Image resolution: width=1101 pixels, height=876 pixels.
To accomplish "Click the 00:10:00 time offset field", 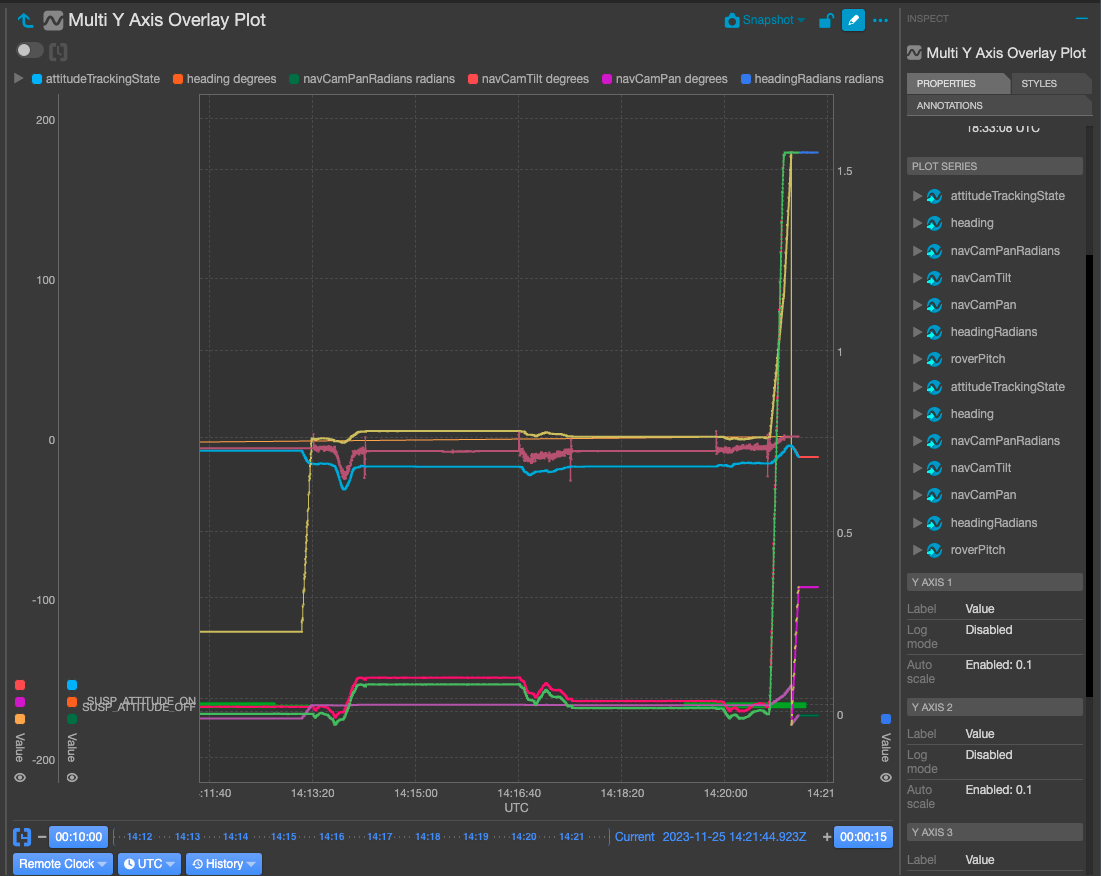I will pyautogui.click(x=78, y=836).
